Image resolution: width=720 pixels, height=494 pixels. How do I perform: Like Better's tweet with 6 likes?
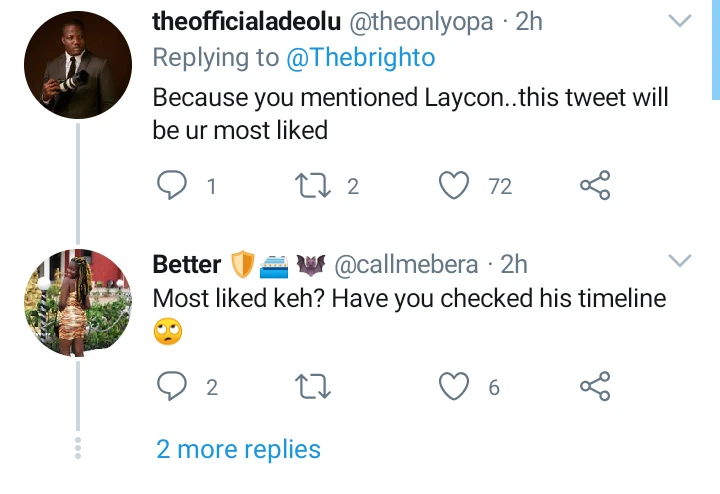click(x=454, y=386)
